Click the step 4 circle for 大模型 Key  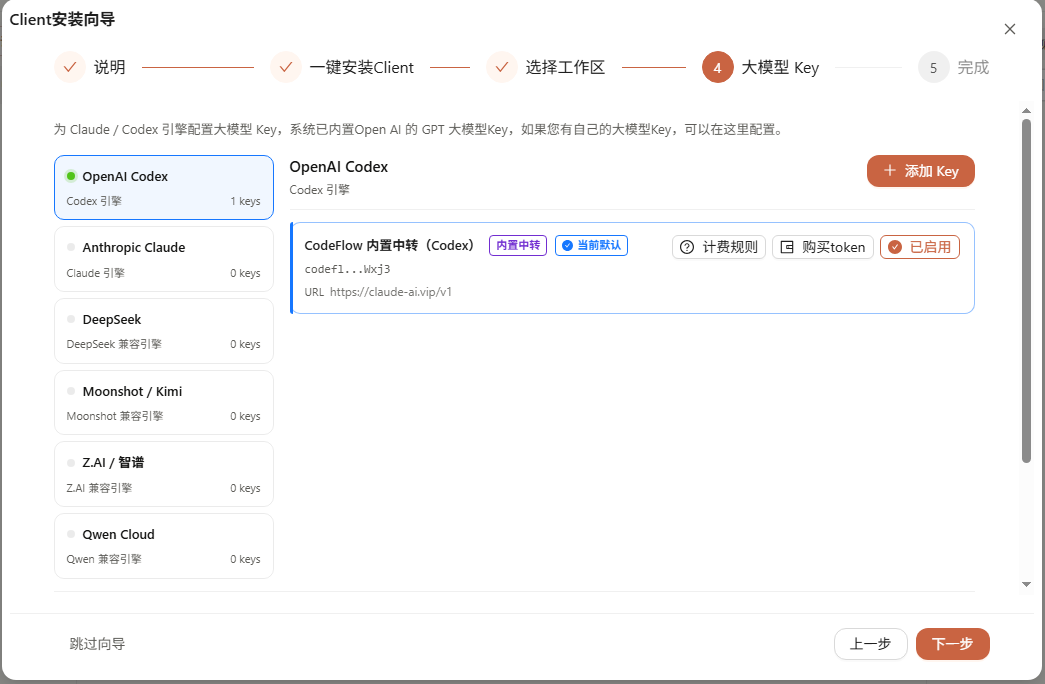coord(718,67)
